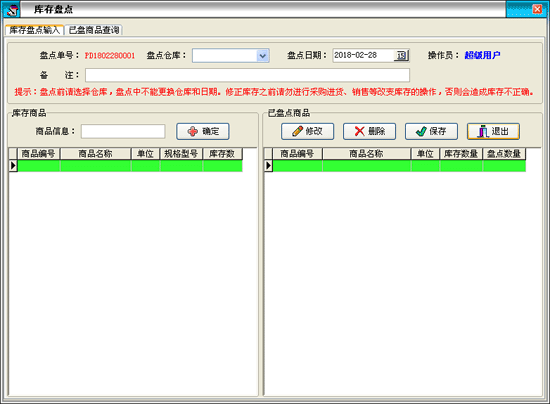Click into the 备注 remarks field
Image resolution: width=550 pixels, height=404 pixels.
tap(247, 75)
